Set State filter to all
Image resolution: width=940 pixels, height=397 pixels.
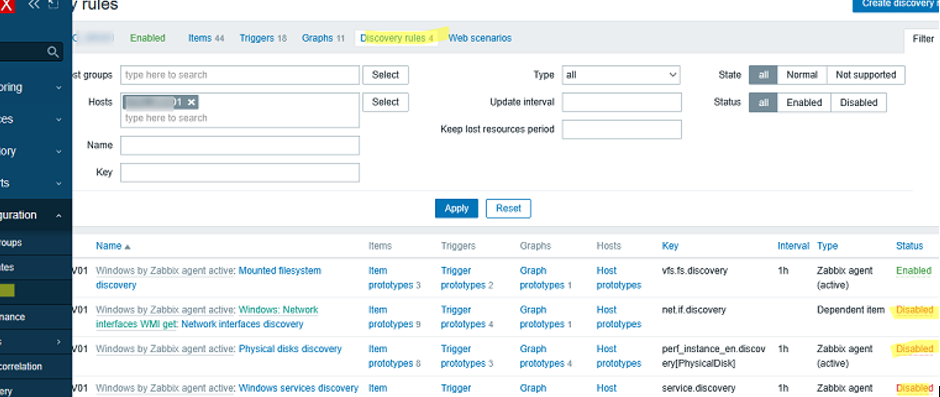763,75
